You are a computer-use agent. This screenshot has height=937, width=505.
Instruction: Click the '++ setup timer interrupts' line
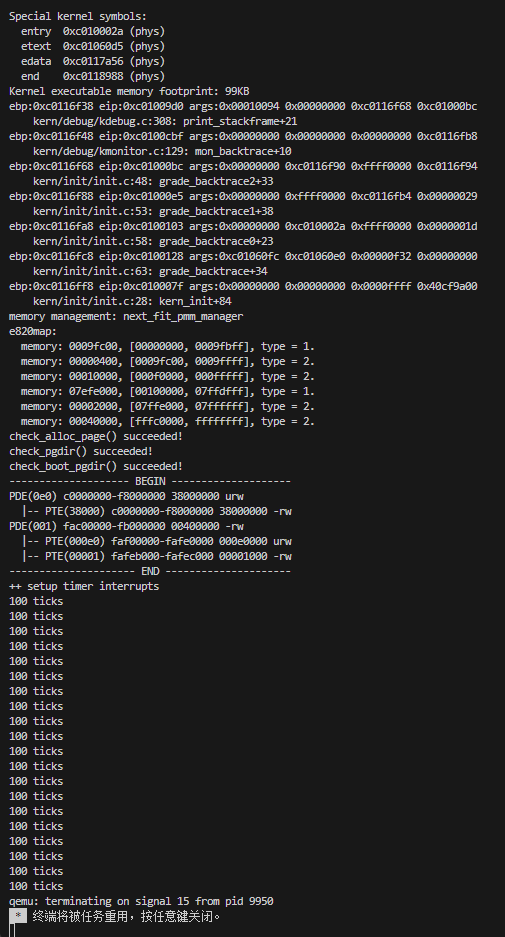point(84,586)
